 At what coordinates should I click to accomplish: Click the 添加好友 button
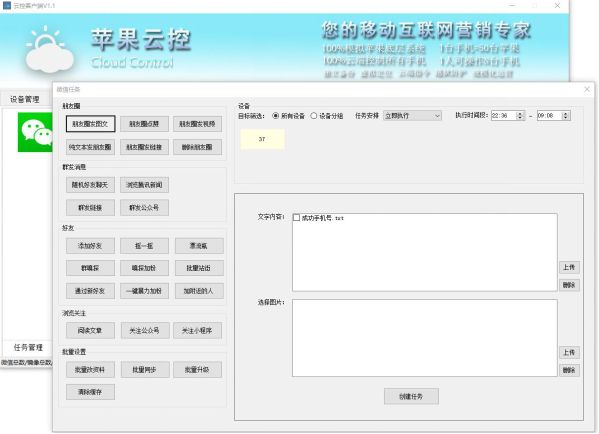(x=91, y=246)
